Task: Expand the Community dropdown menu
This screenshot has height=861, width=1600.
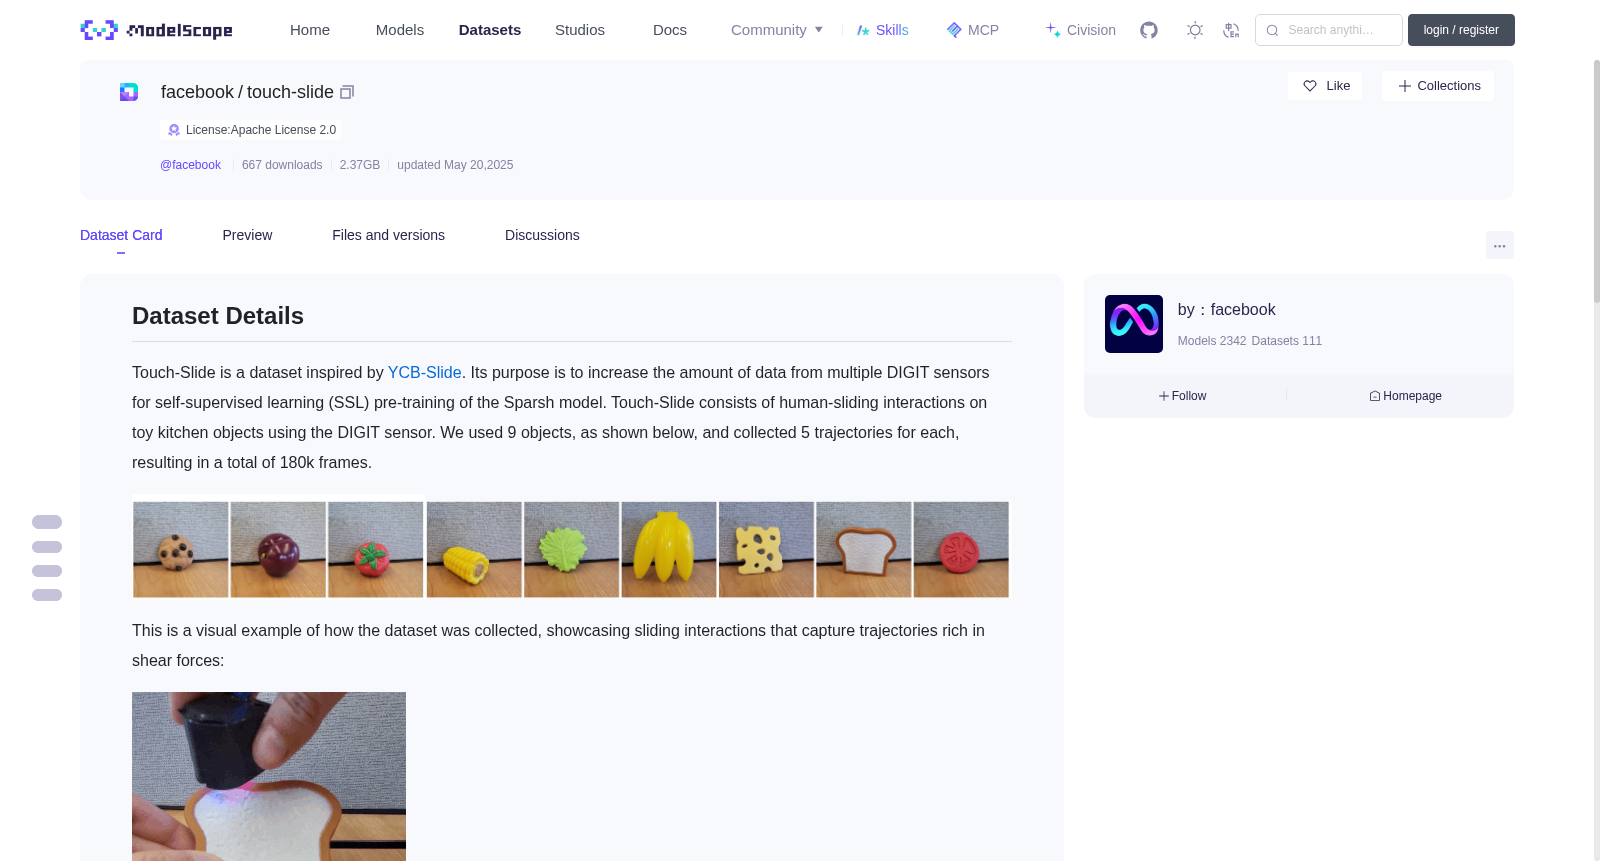Action: [x=777, y=30]
